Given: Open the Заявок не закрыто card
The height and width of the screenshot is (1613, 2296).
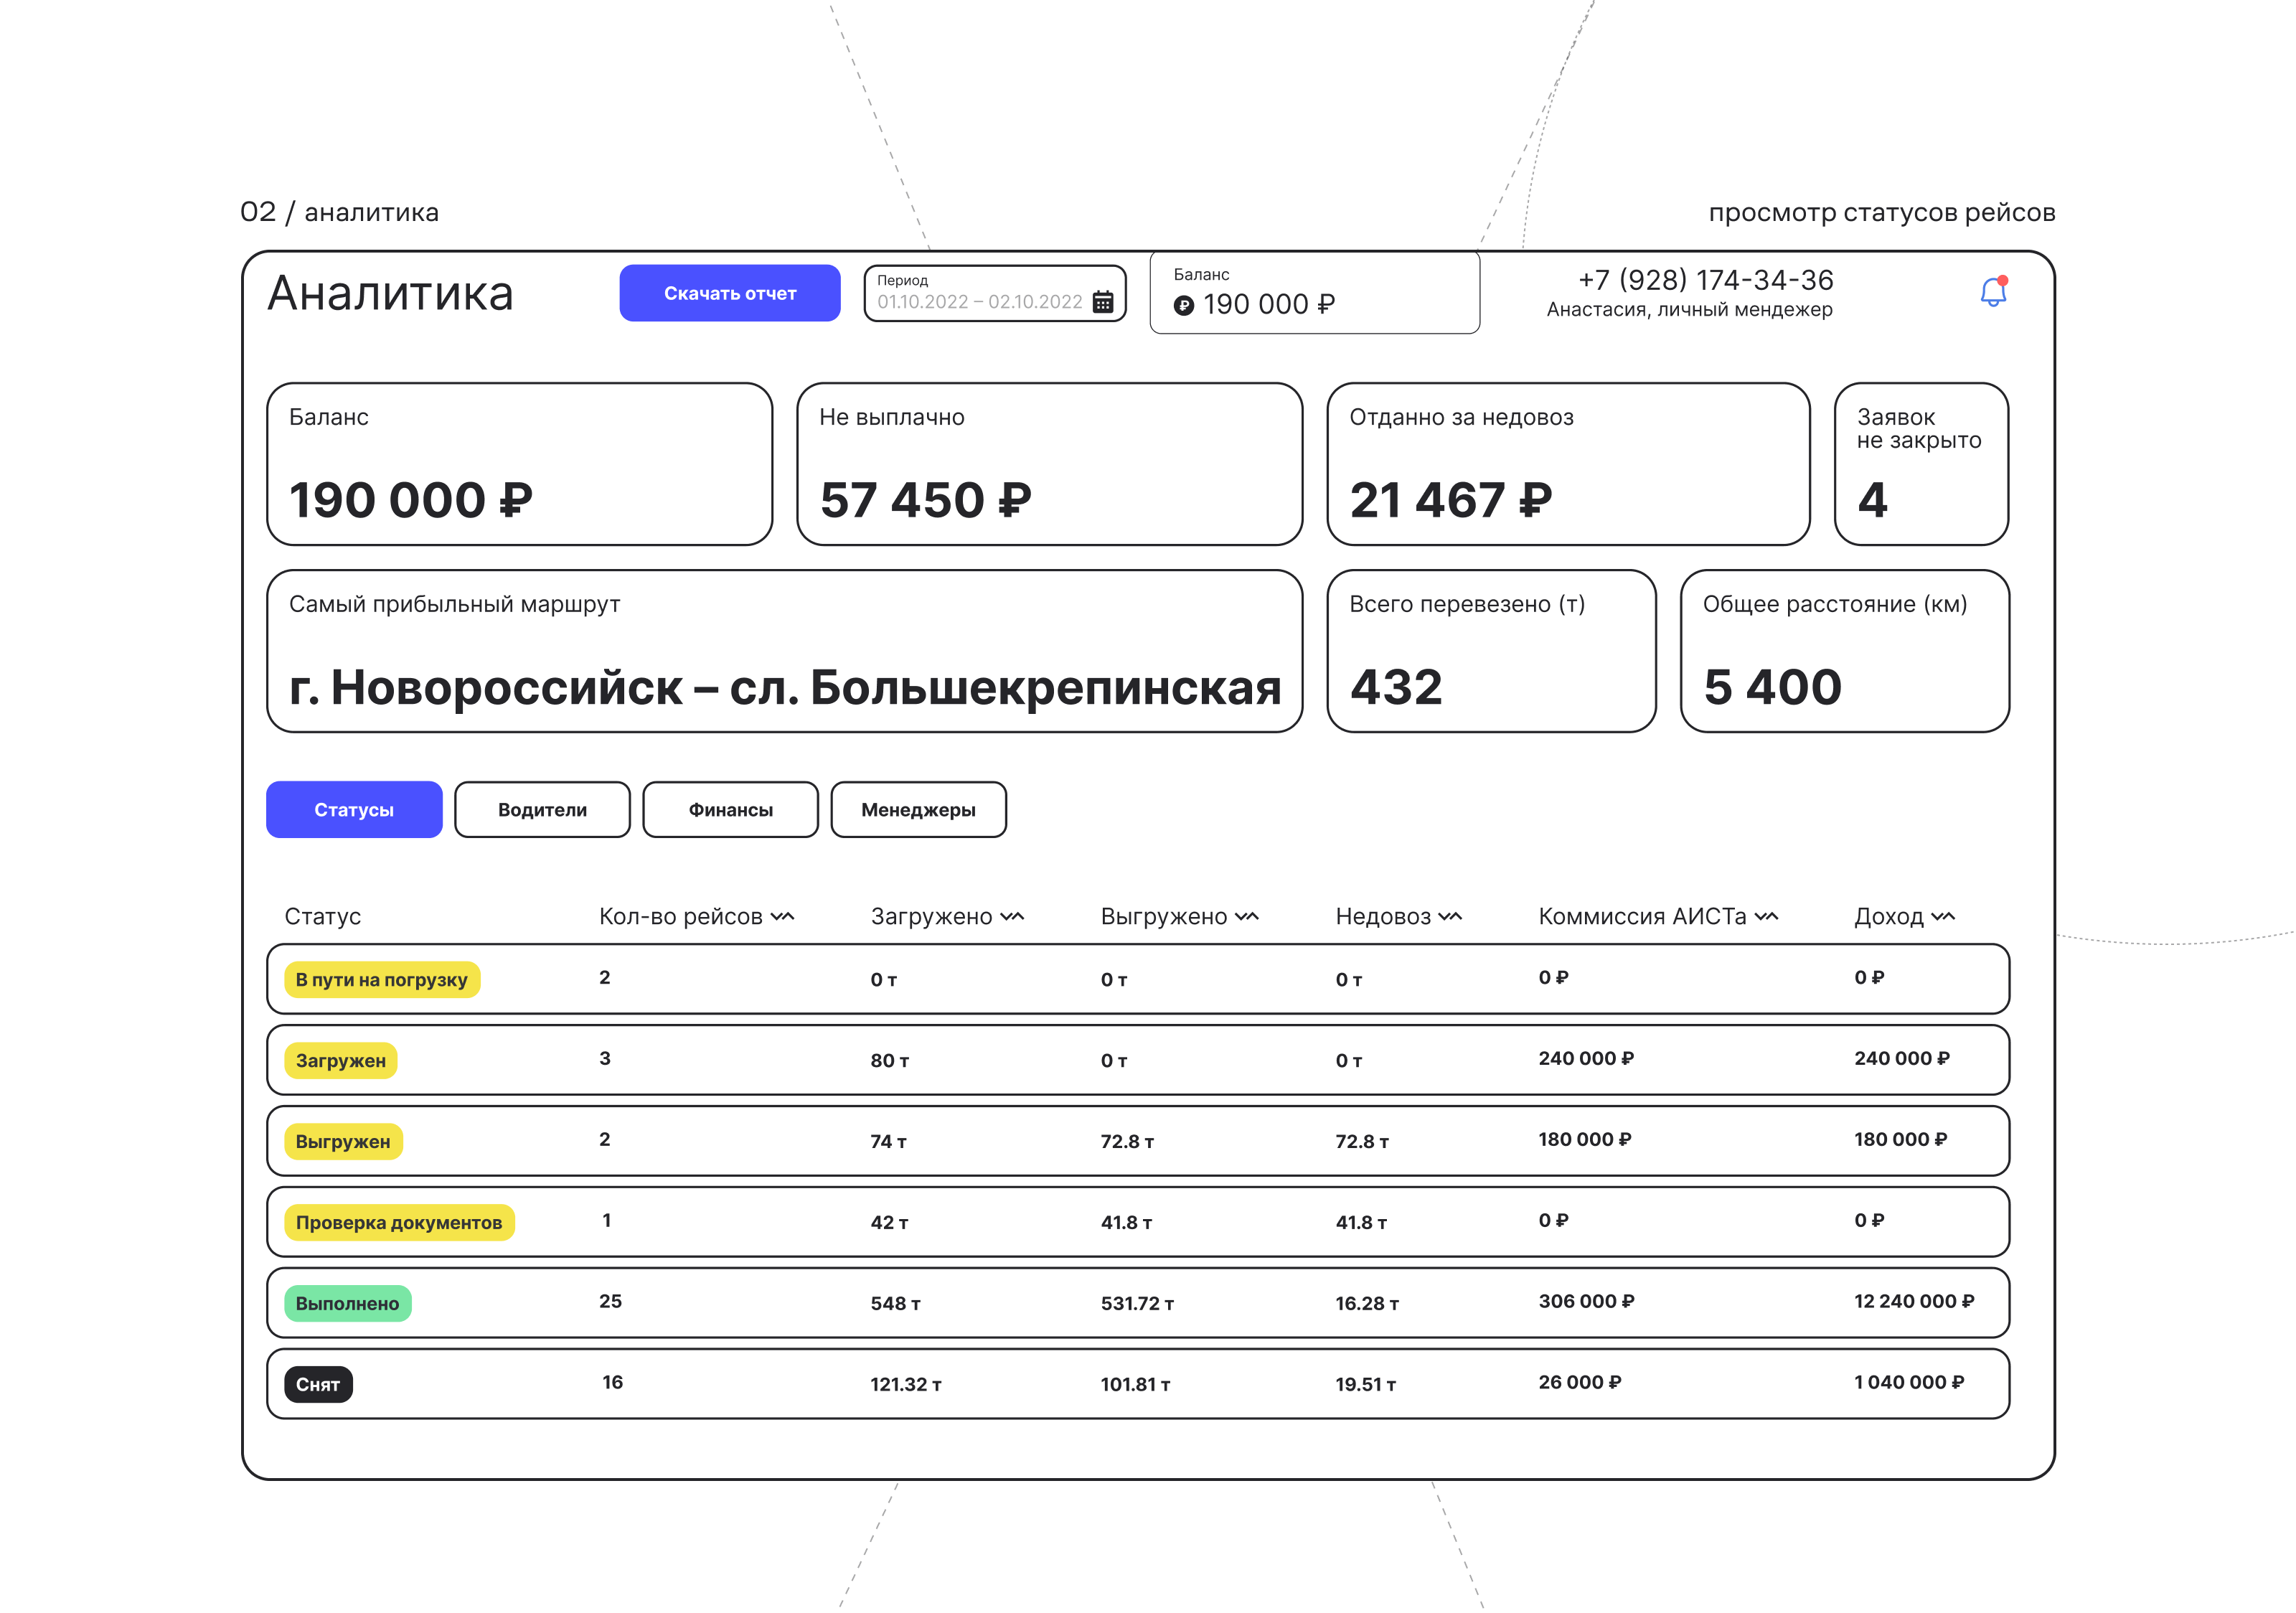Looking at the screenshot, I should tap(1920, 464).
